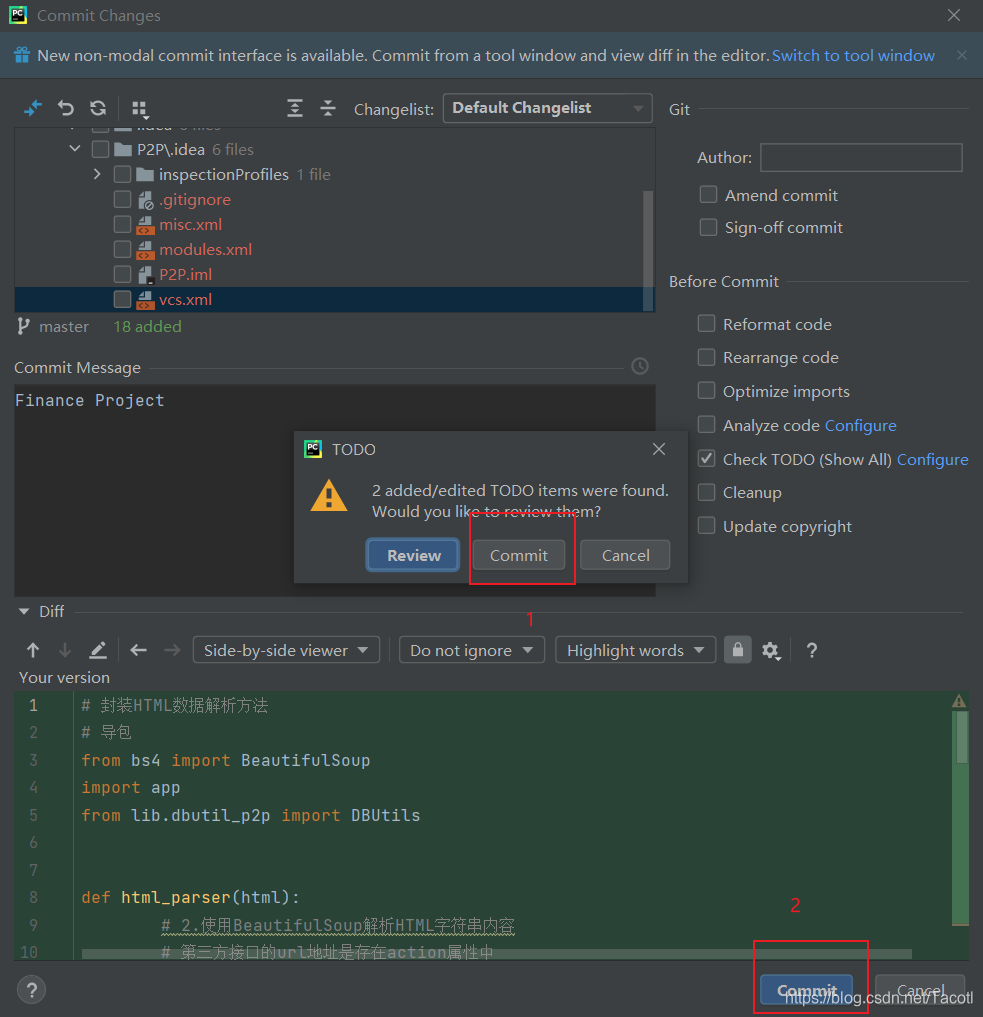
Task: Enable Update copyright option
Action: (x=706, y=526)
